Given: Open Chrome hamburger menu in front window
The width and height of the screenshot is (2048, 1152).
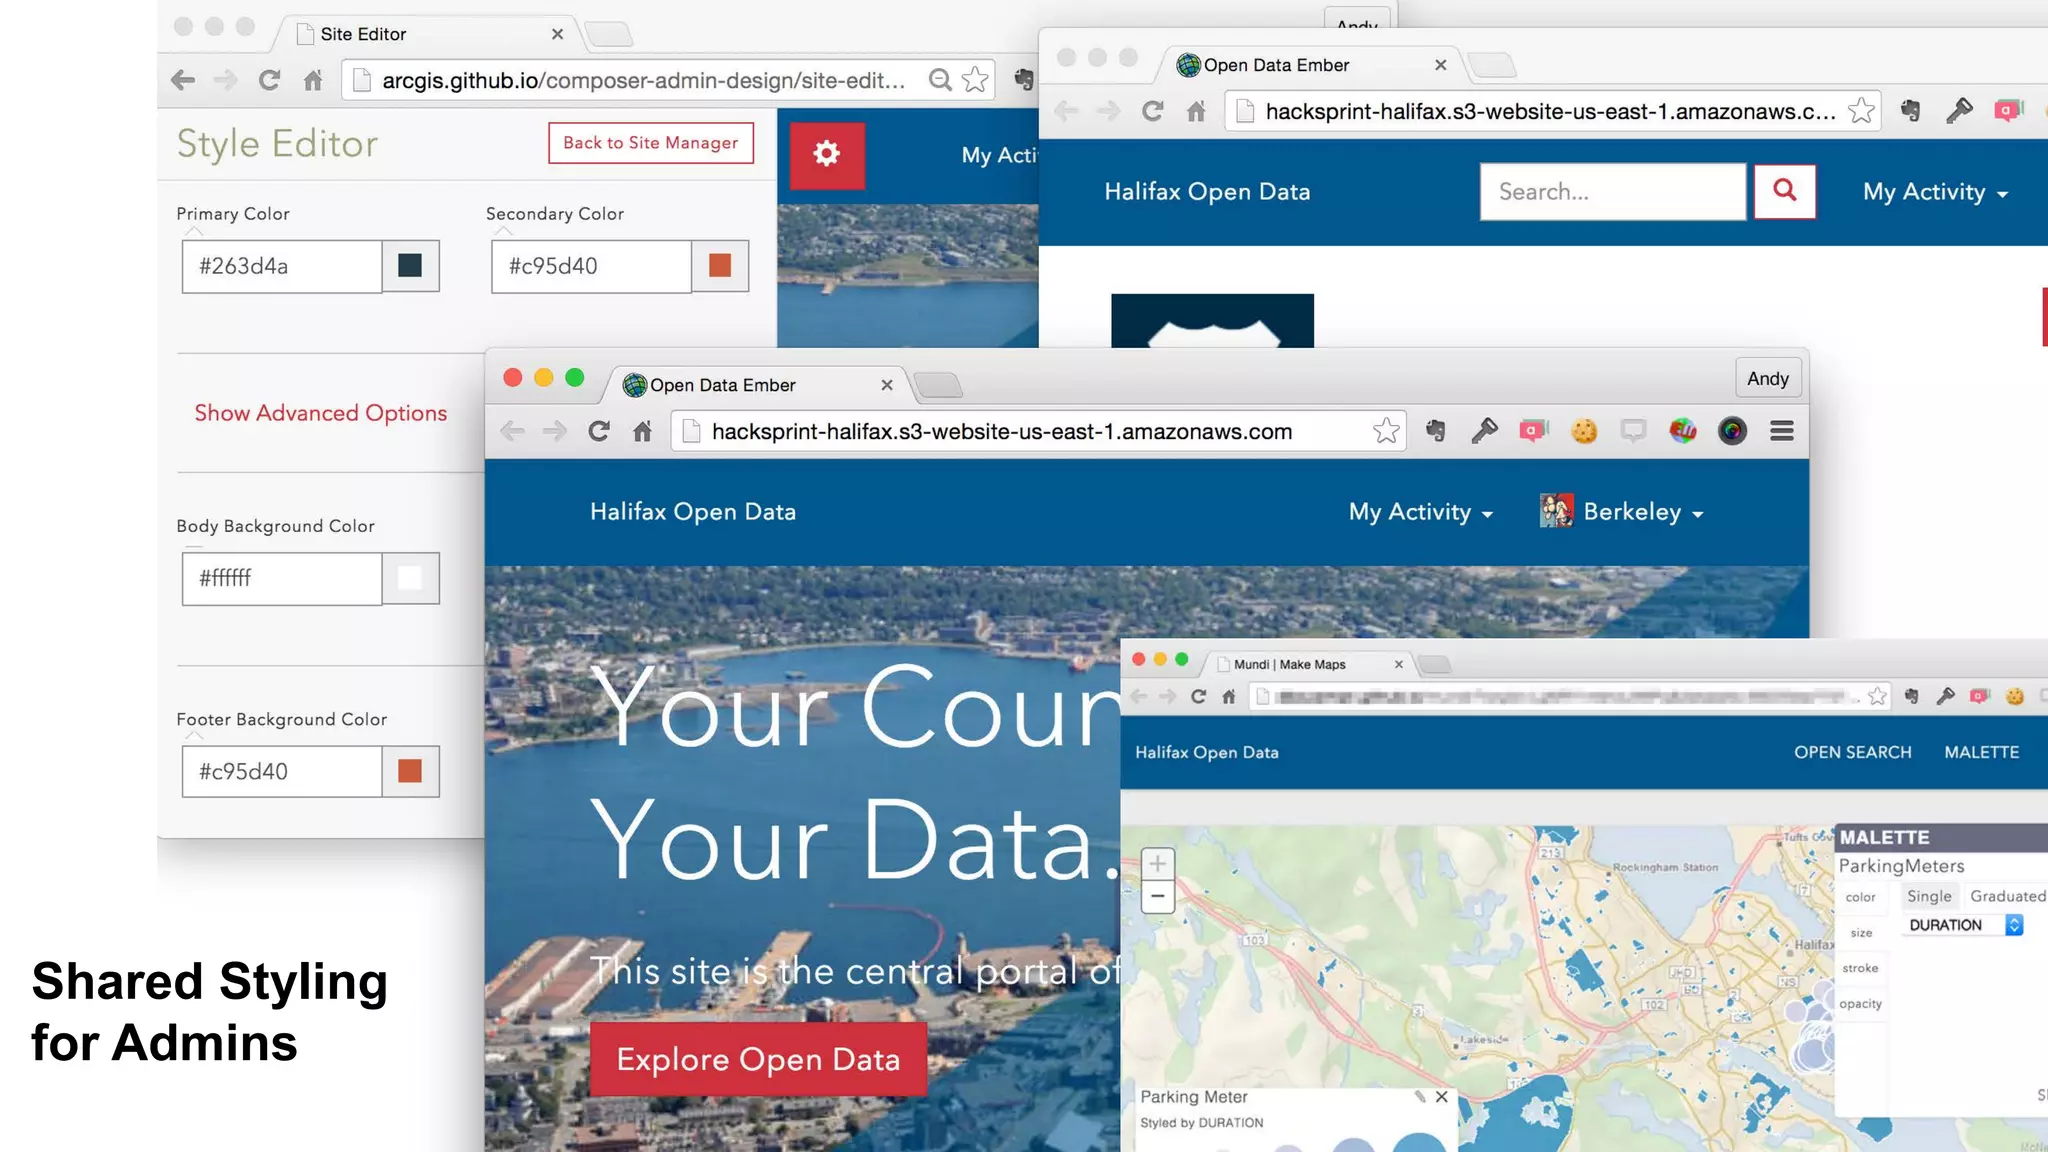Looking at the screenshot, I should pyautogui.click(x=1782, y=431).
